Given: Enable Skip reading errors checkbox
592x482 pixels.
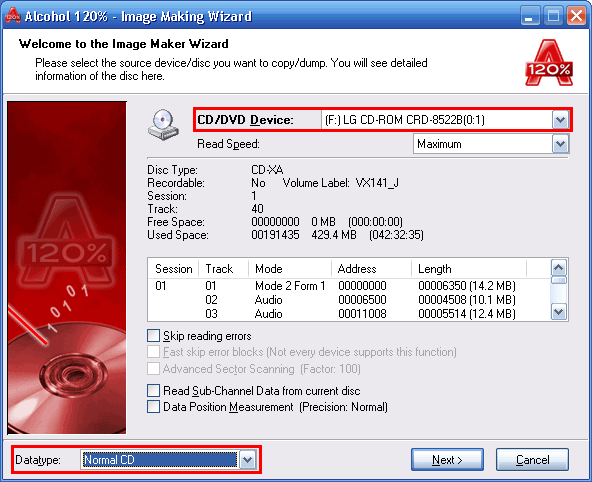Looking at the screenshot, I should coord(153,336).
